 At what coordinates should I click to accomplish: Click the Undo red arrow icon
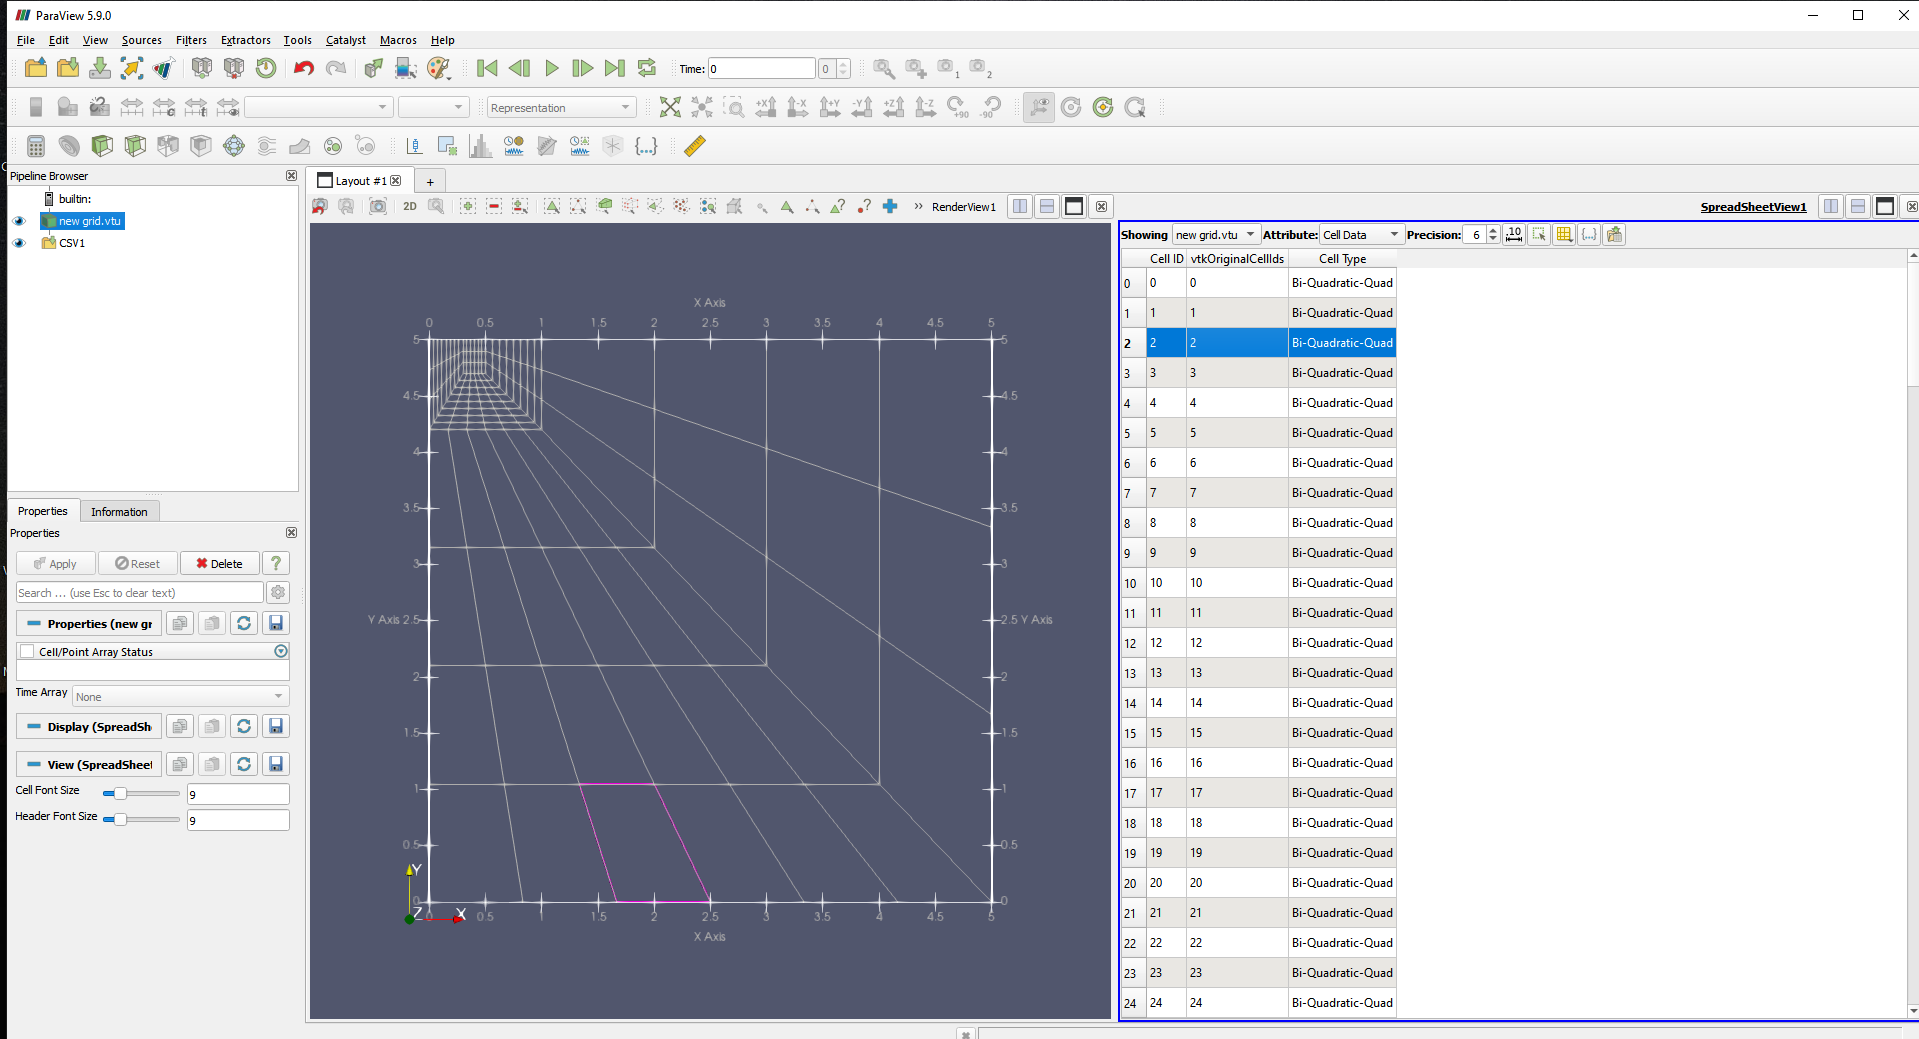[304, 68]
